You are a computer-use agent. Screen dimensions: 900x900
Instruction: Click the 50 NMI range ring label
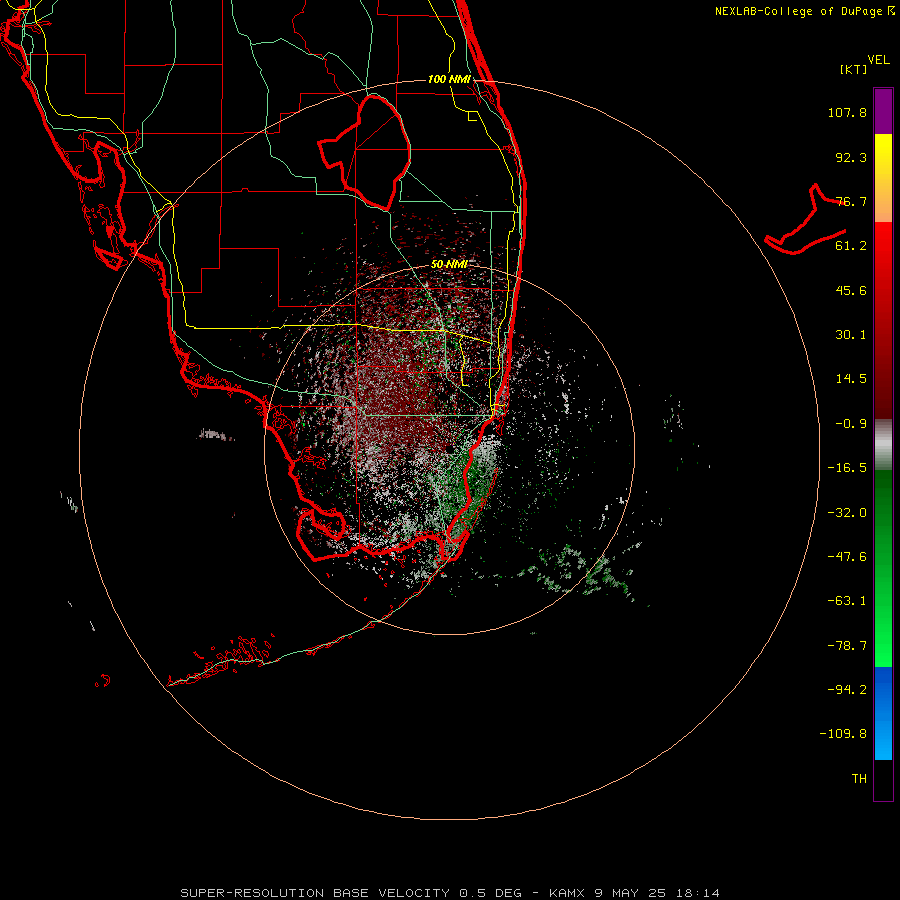[449, 264]
